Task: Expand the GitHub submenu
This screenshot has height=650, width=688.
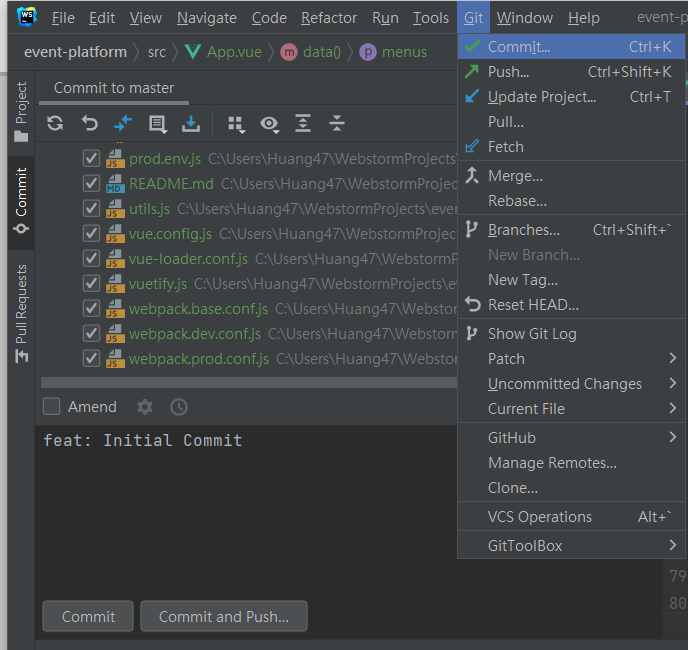Action: 571,438
